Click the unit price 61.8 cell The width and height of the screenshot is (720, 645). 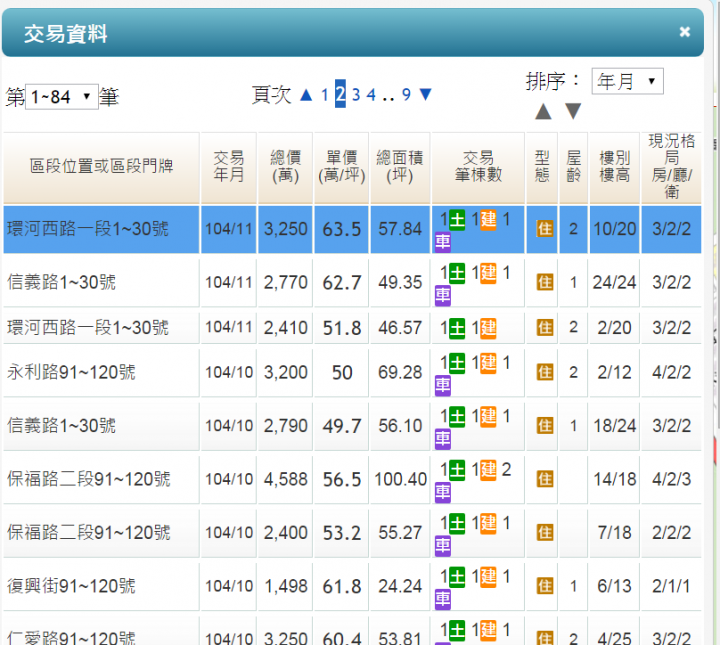(x=342, y=586)
